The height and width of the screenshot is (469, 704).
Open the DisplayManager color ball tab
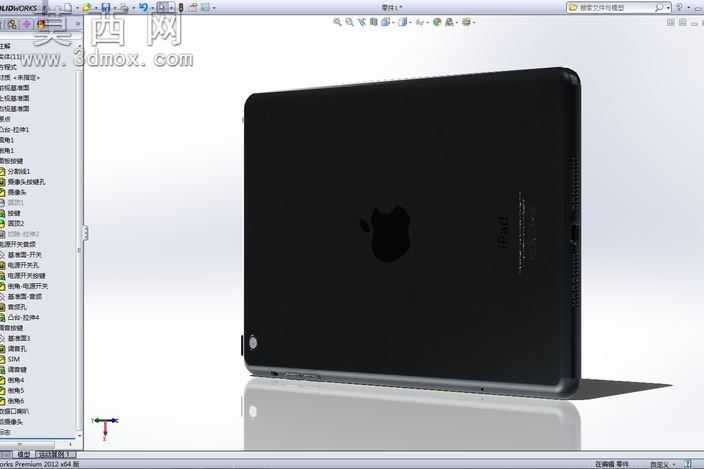click(42, 24)
